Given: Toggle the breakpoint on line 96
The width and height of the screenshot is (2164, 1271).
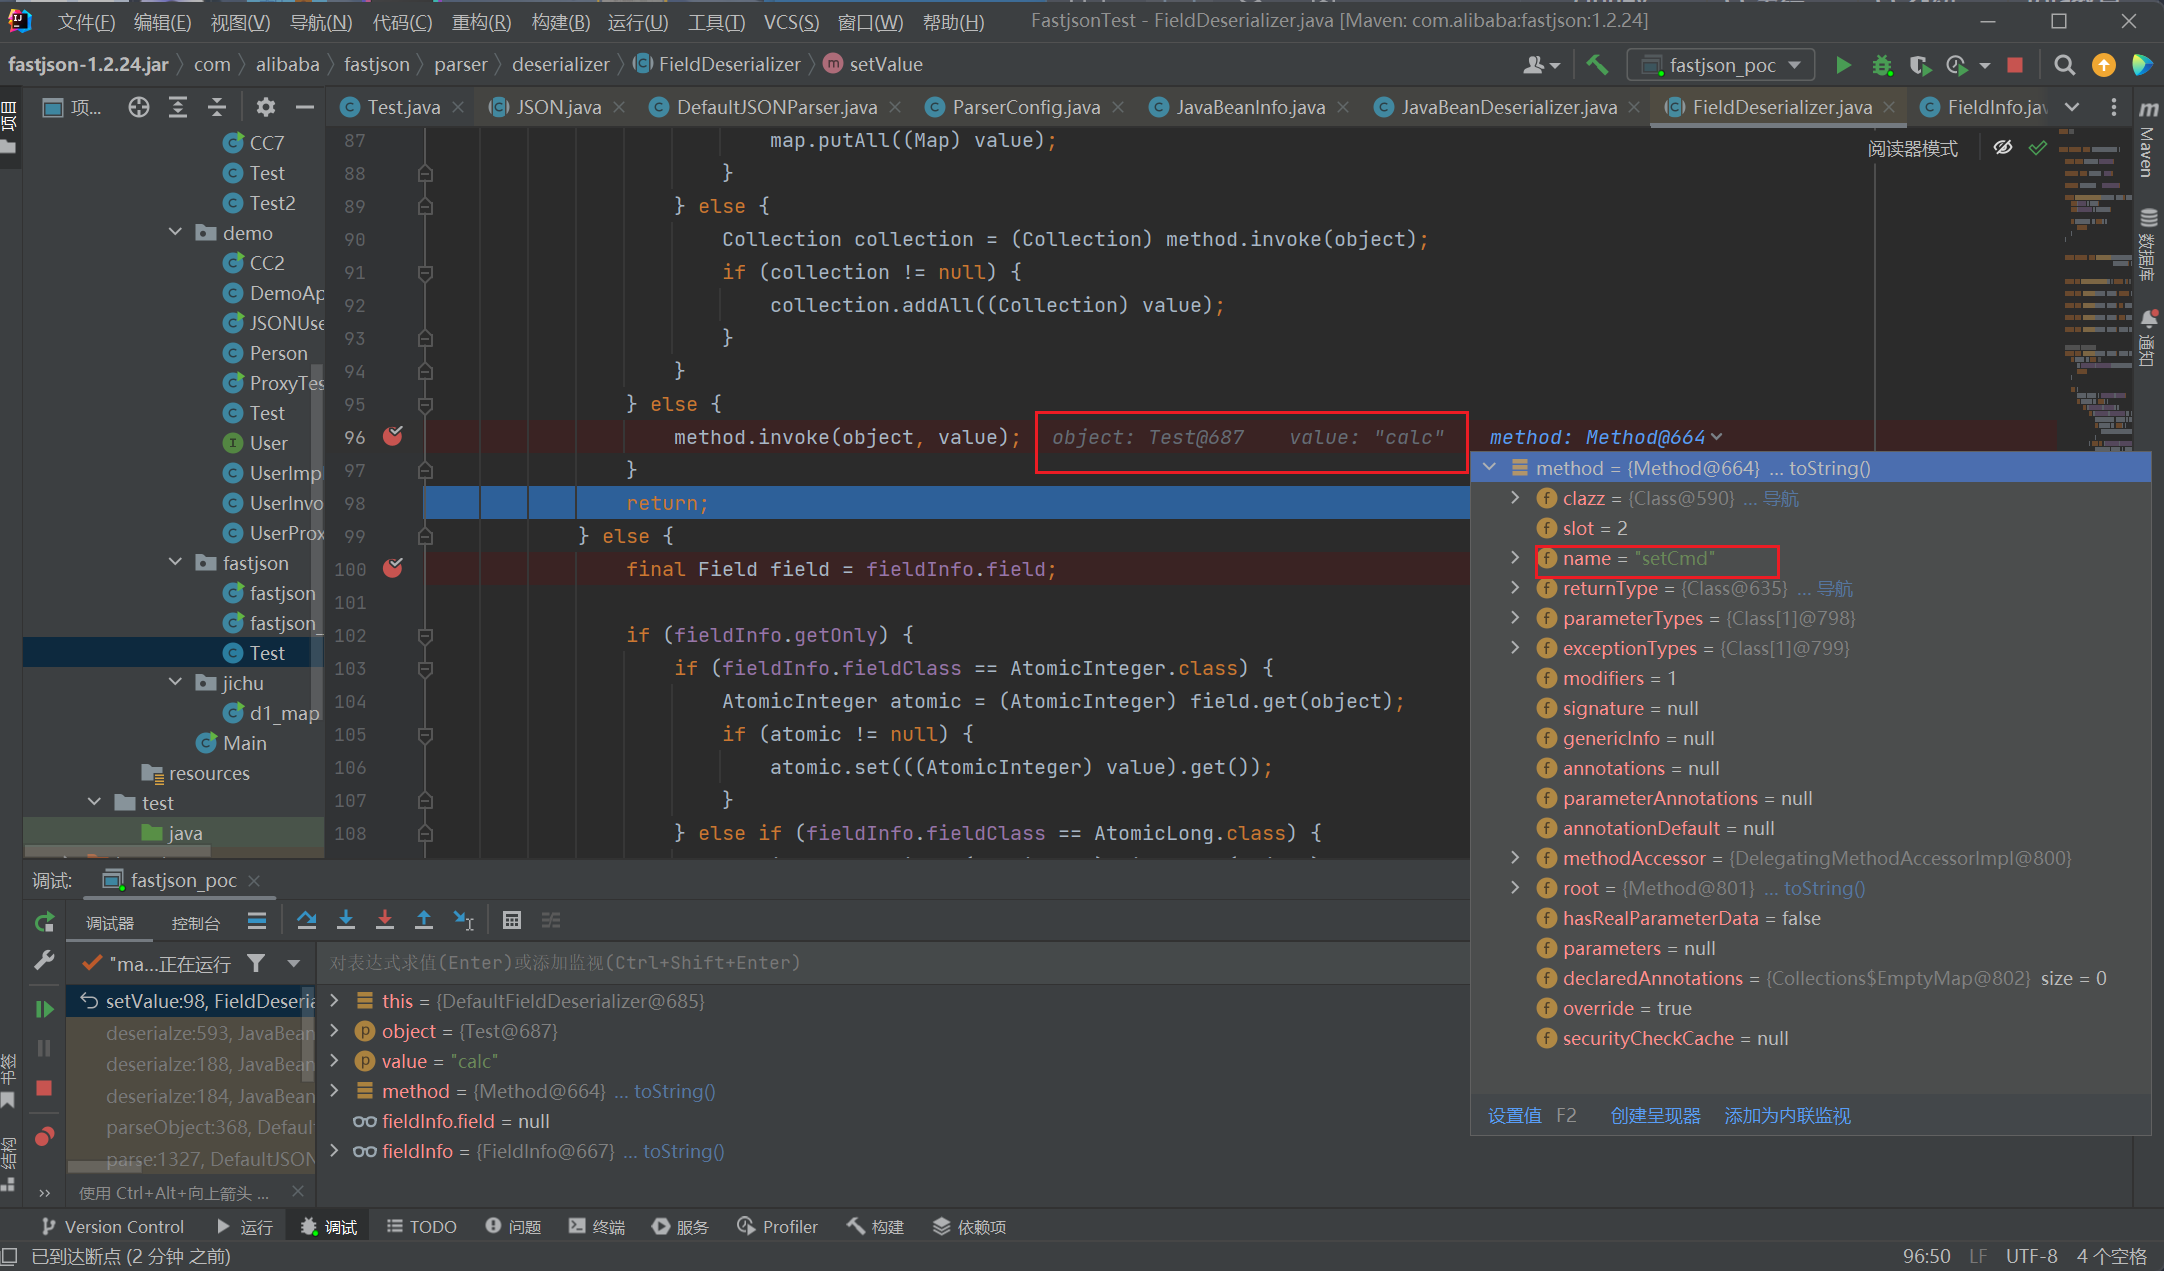Looking at the screenshot, I should click(x=393, y=437).
